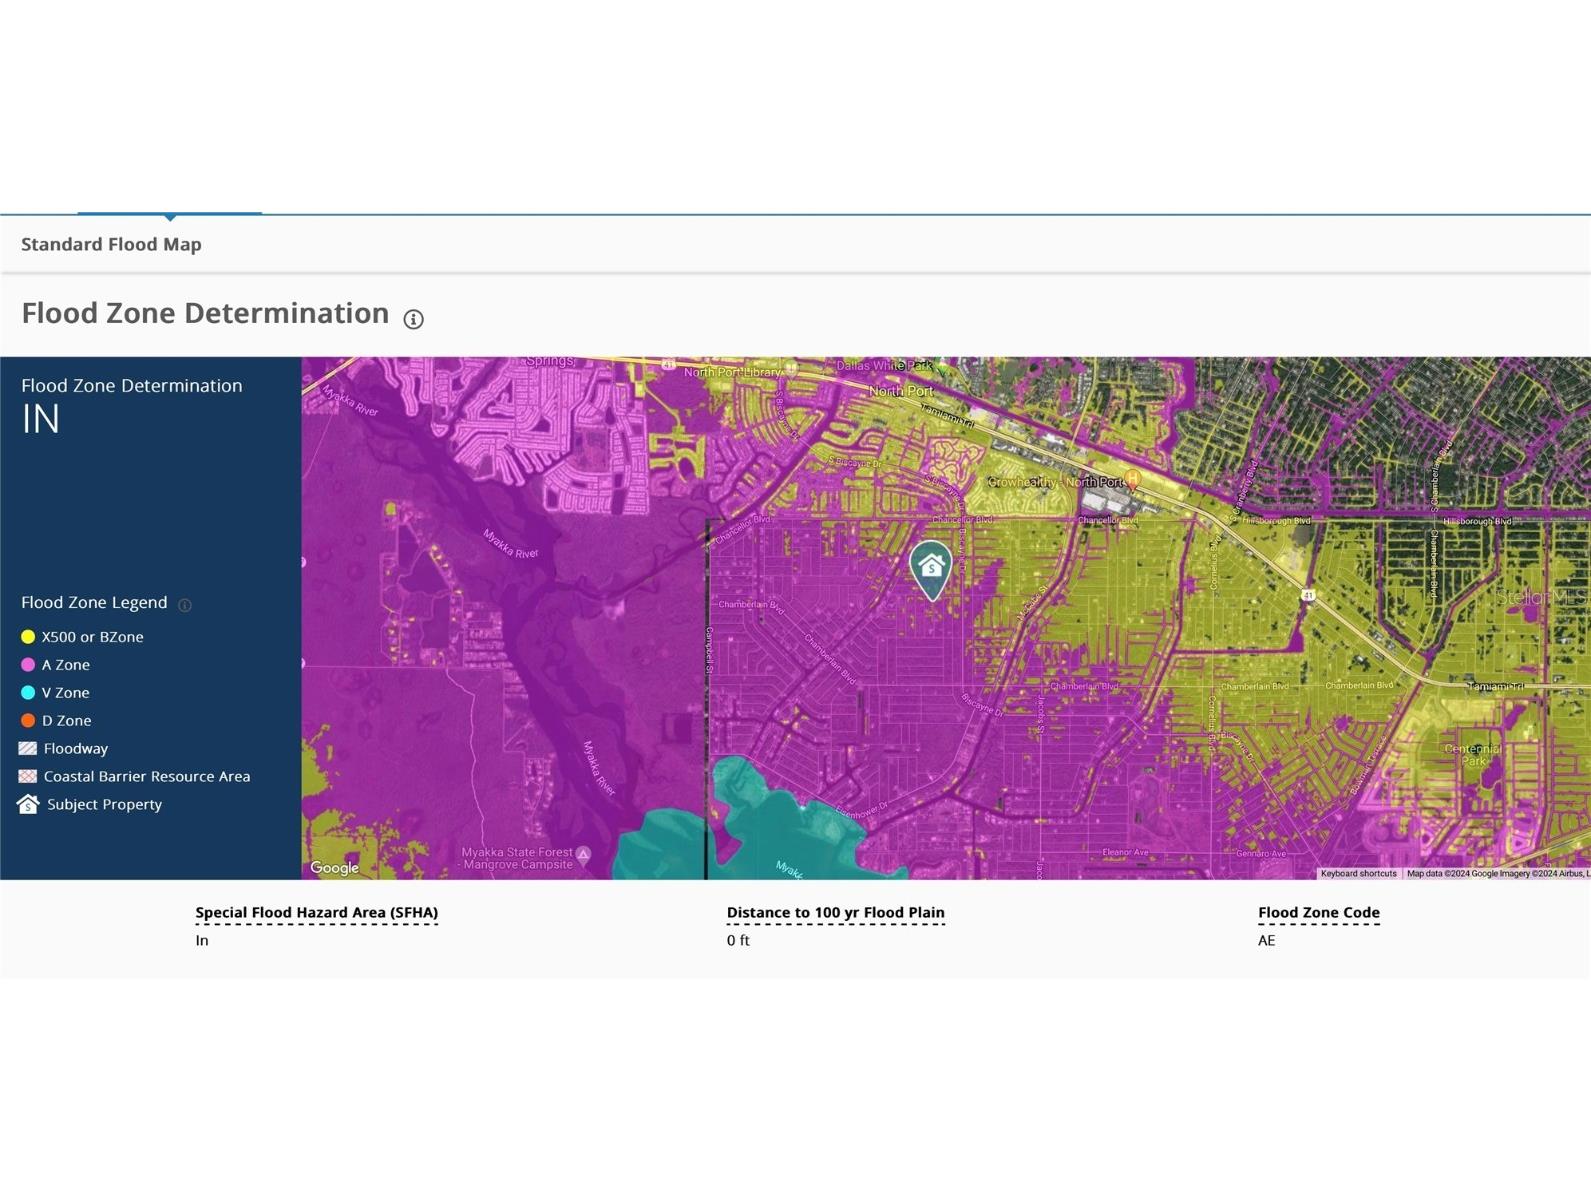This screenshot has height=1193, width=1591.
Task: Click the cyan V Zone legend swatch
Action: click(x=28, y=693)
